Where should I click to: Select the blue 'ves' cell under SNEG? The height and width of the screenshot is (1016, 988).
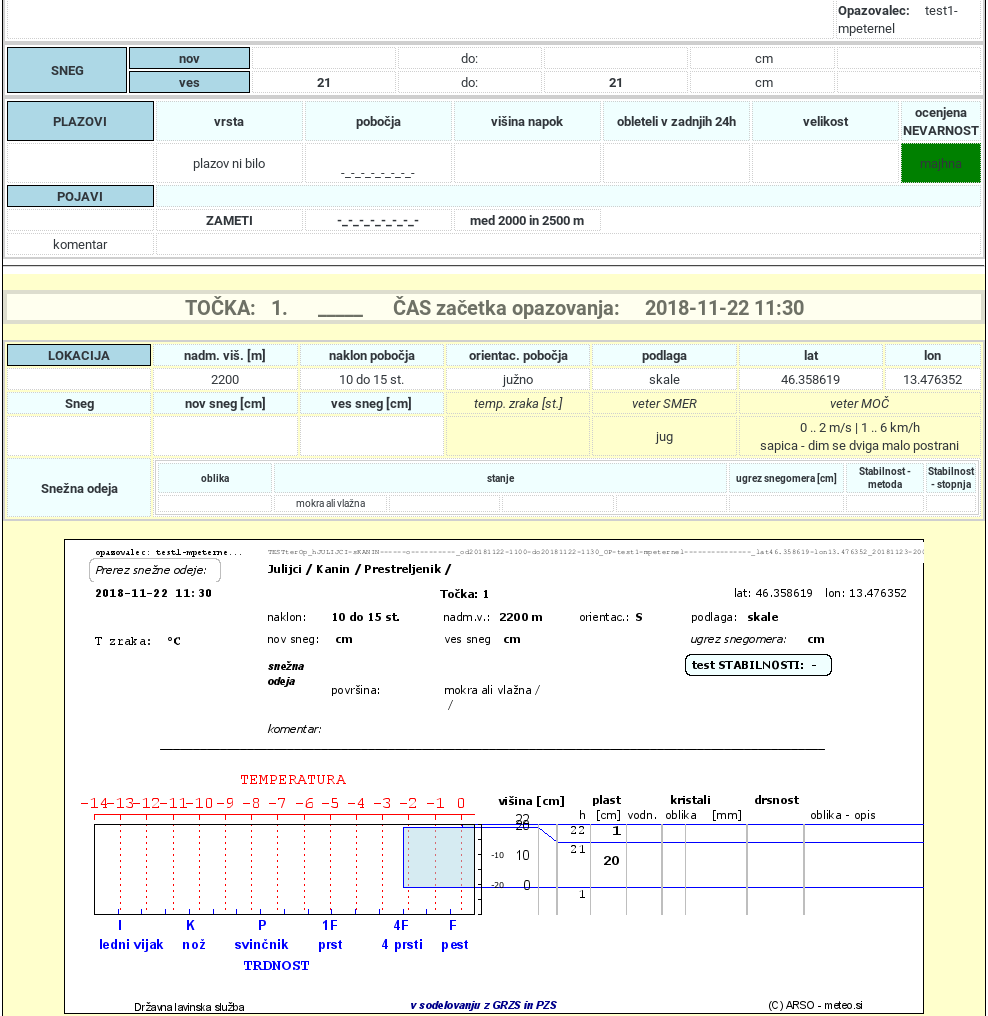click(189, 82)
